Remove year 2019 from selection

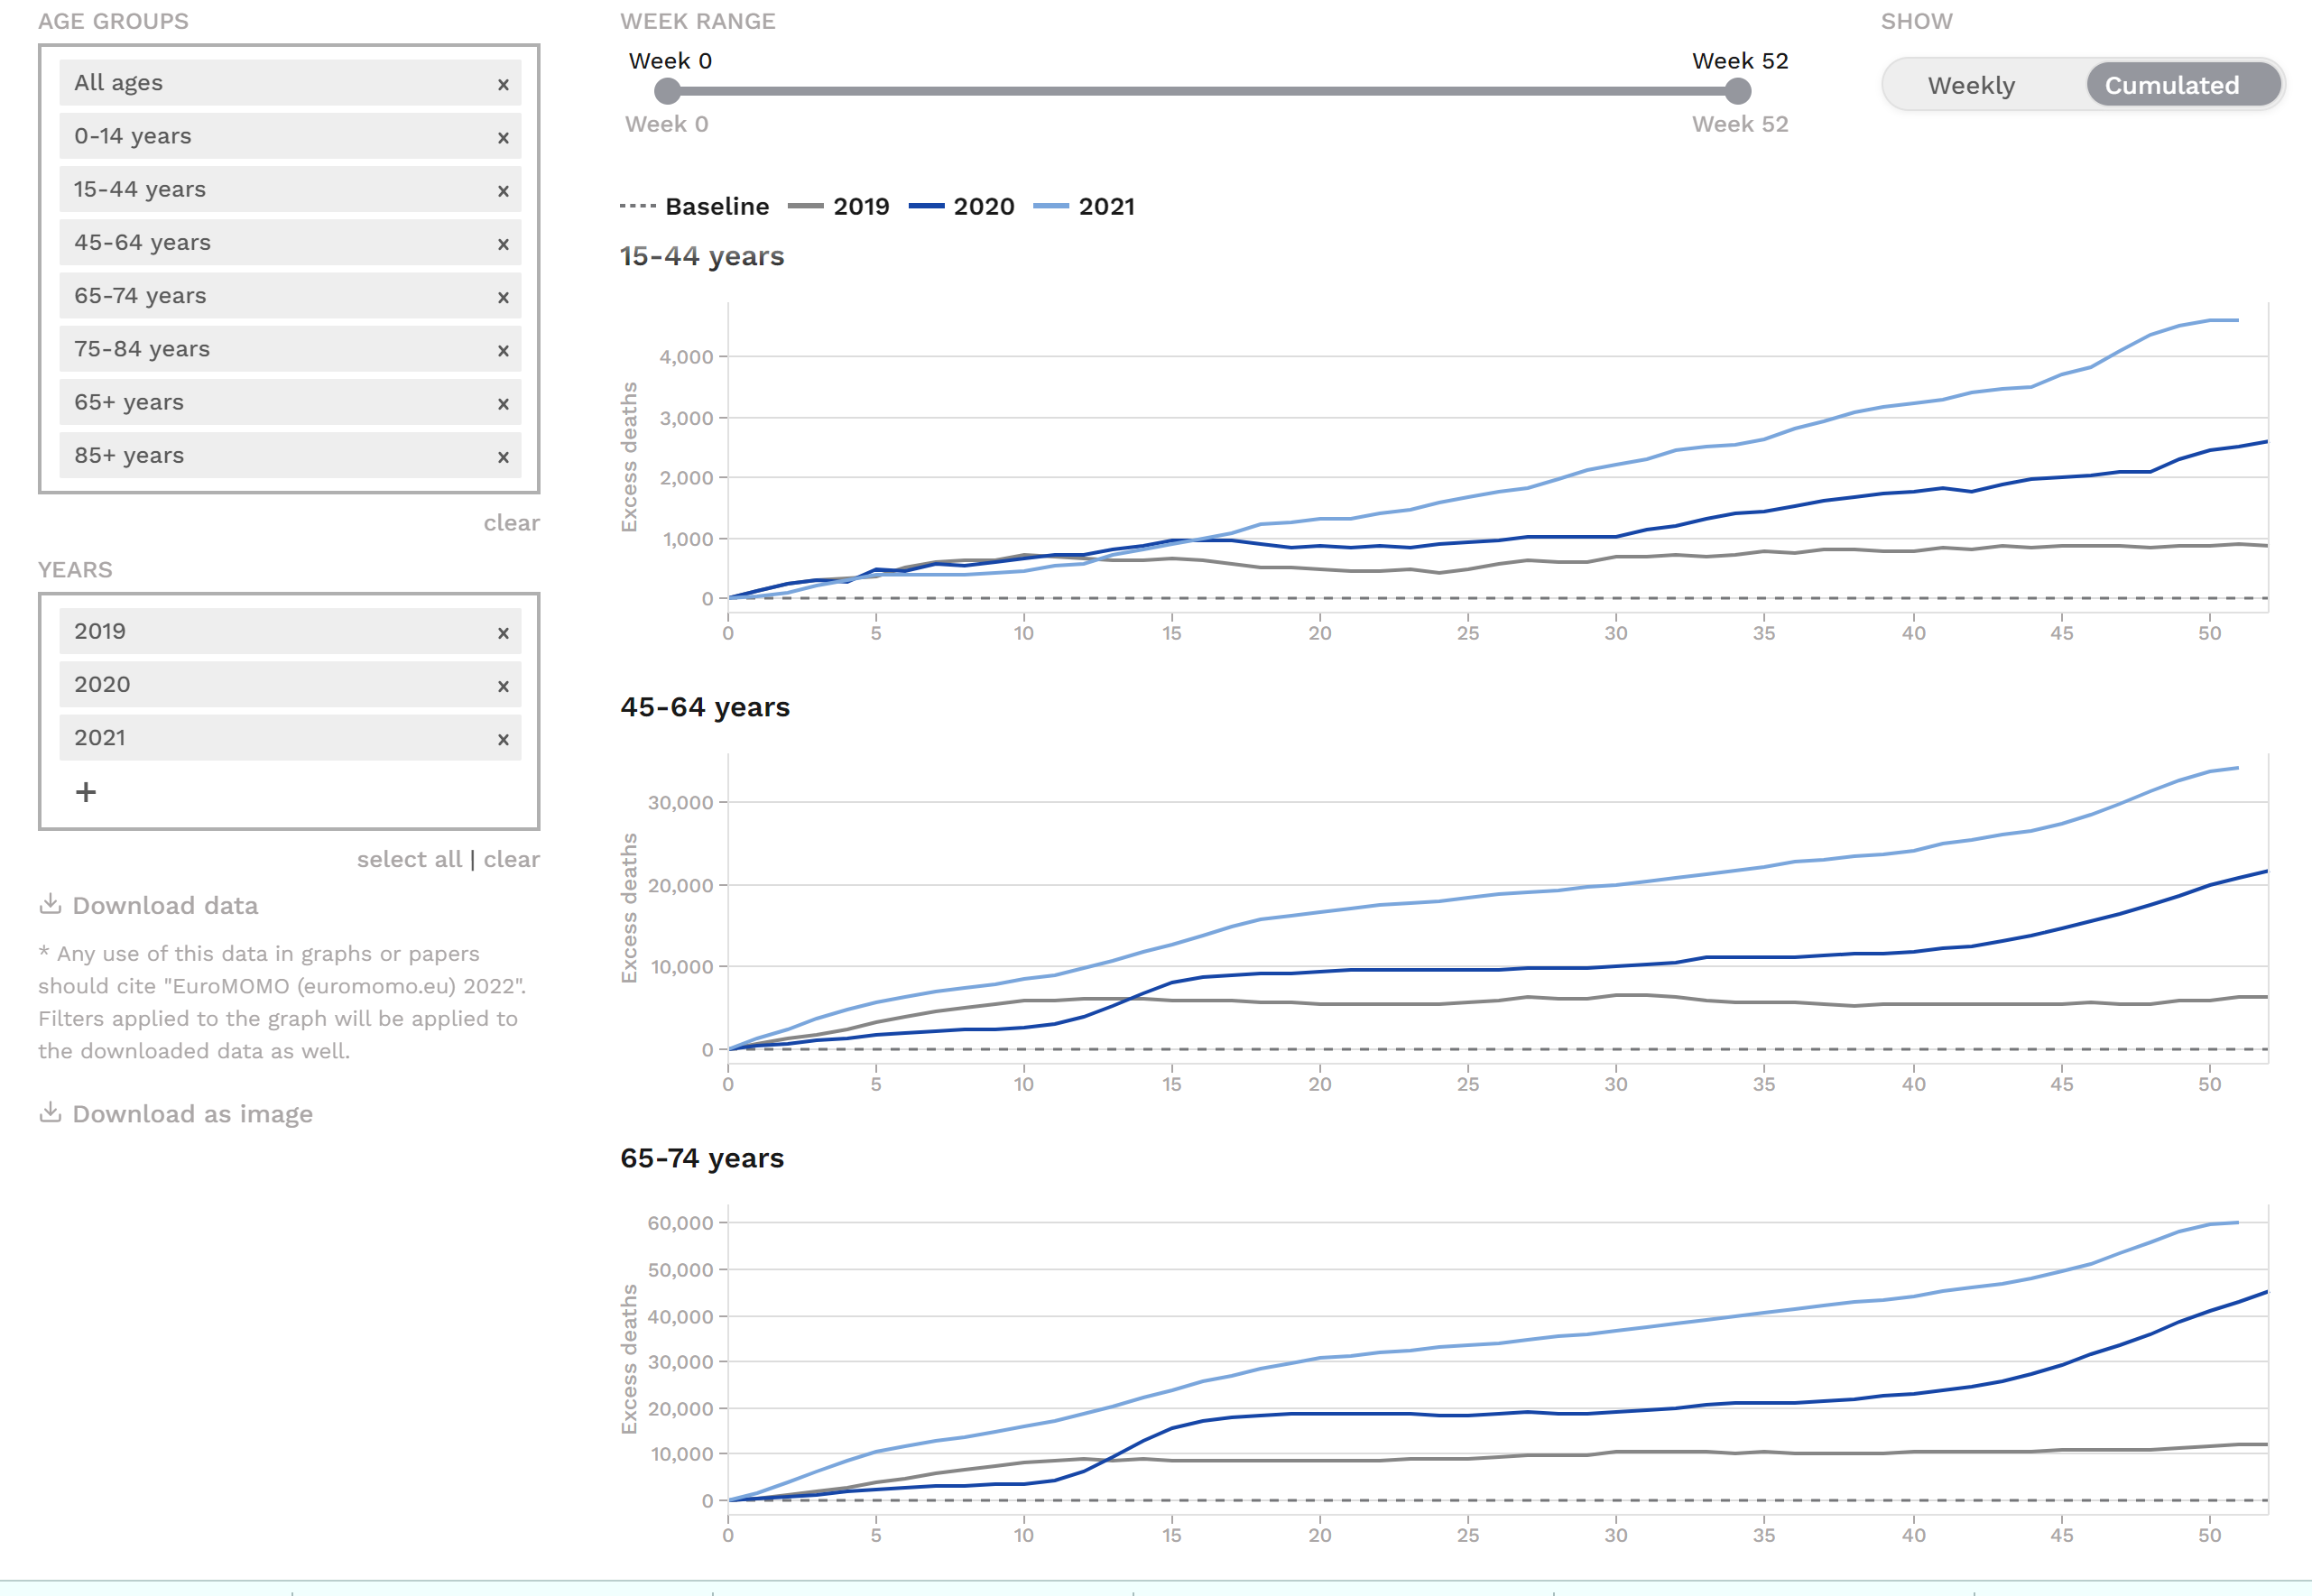(x=503, y=632)
